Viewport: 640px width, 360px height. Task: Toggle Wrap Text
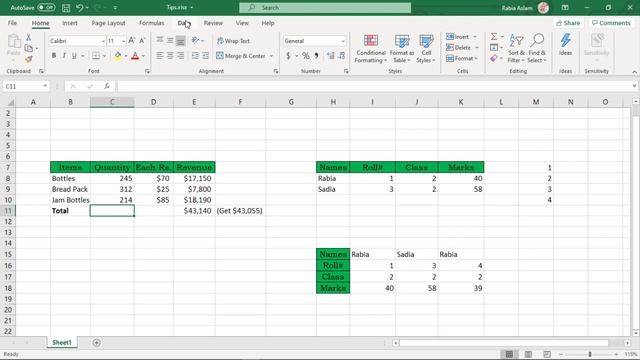pyautogui.click(x=233, y=41)
